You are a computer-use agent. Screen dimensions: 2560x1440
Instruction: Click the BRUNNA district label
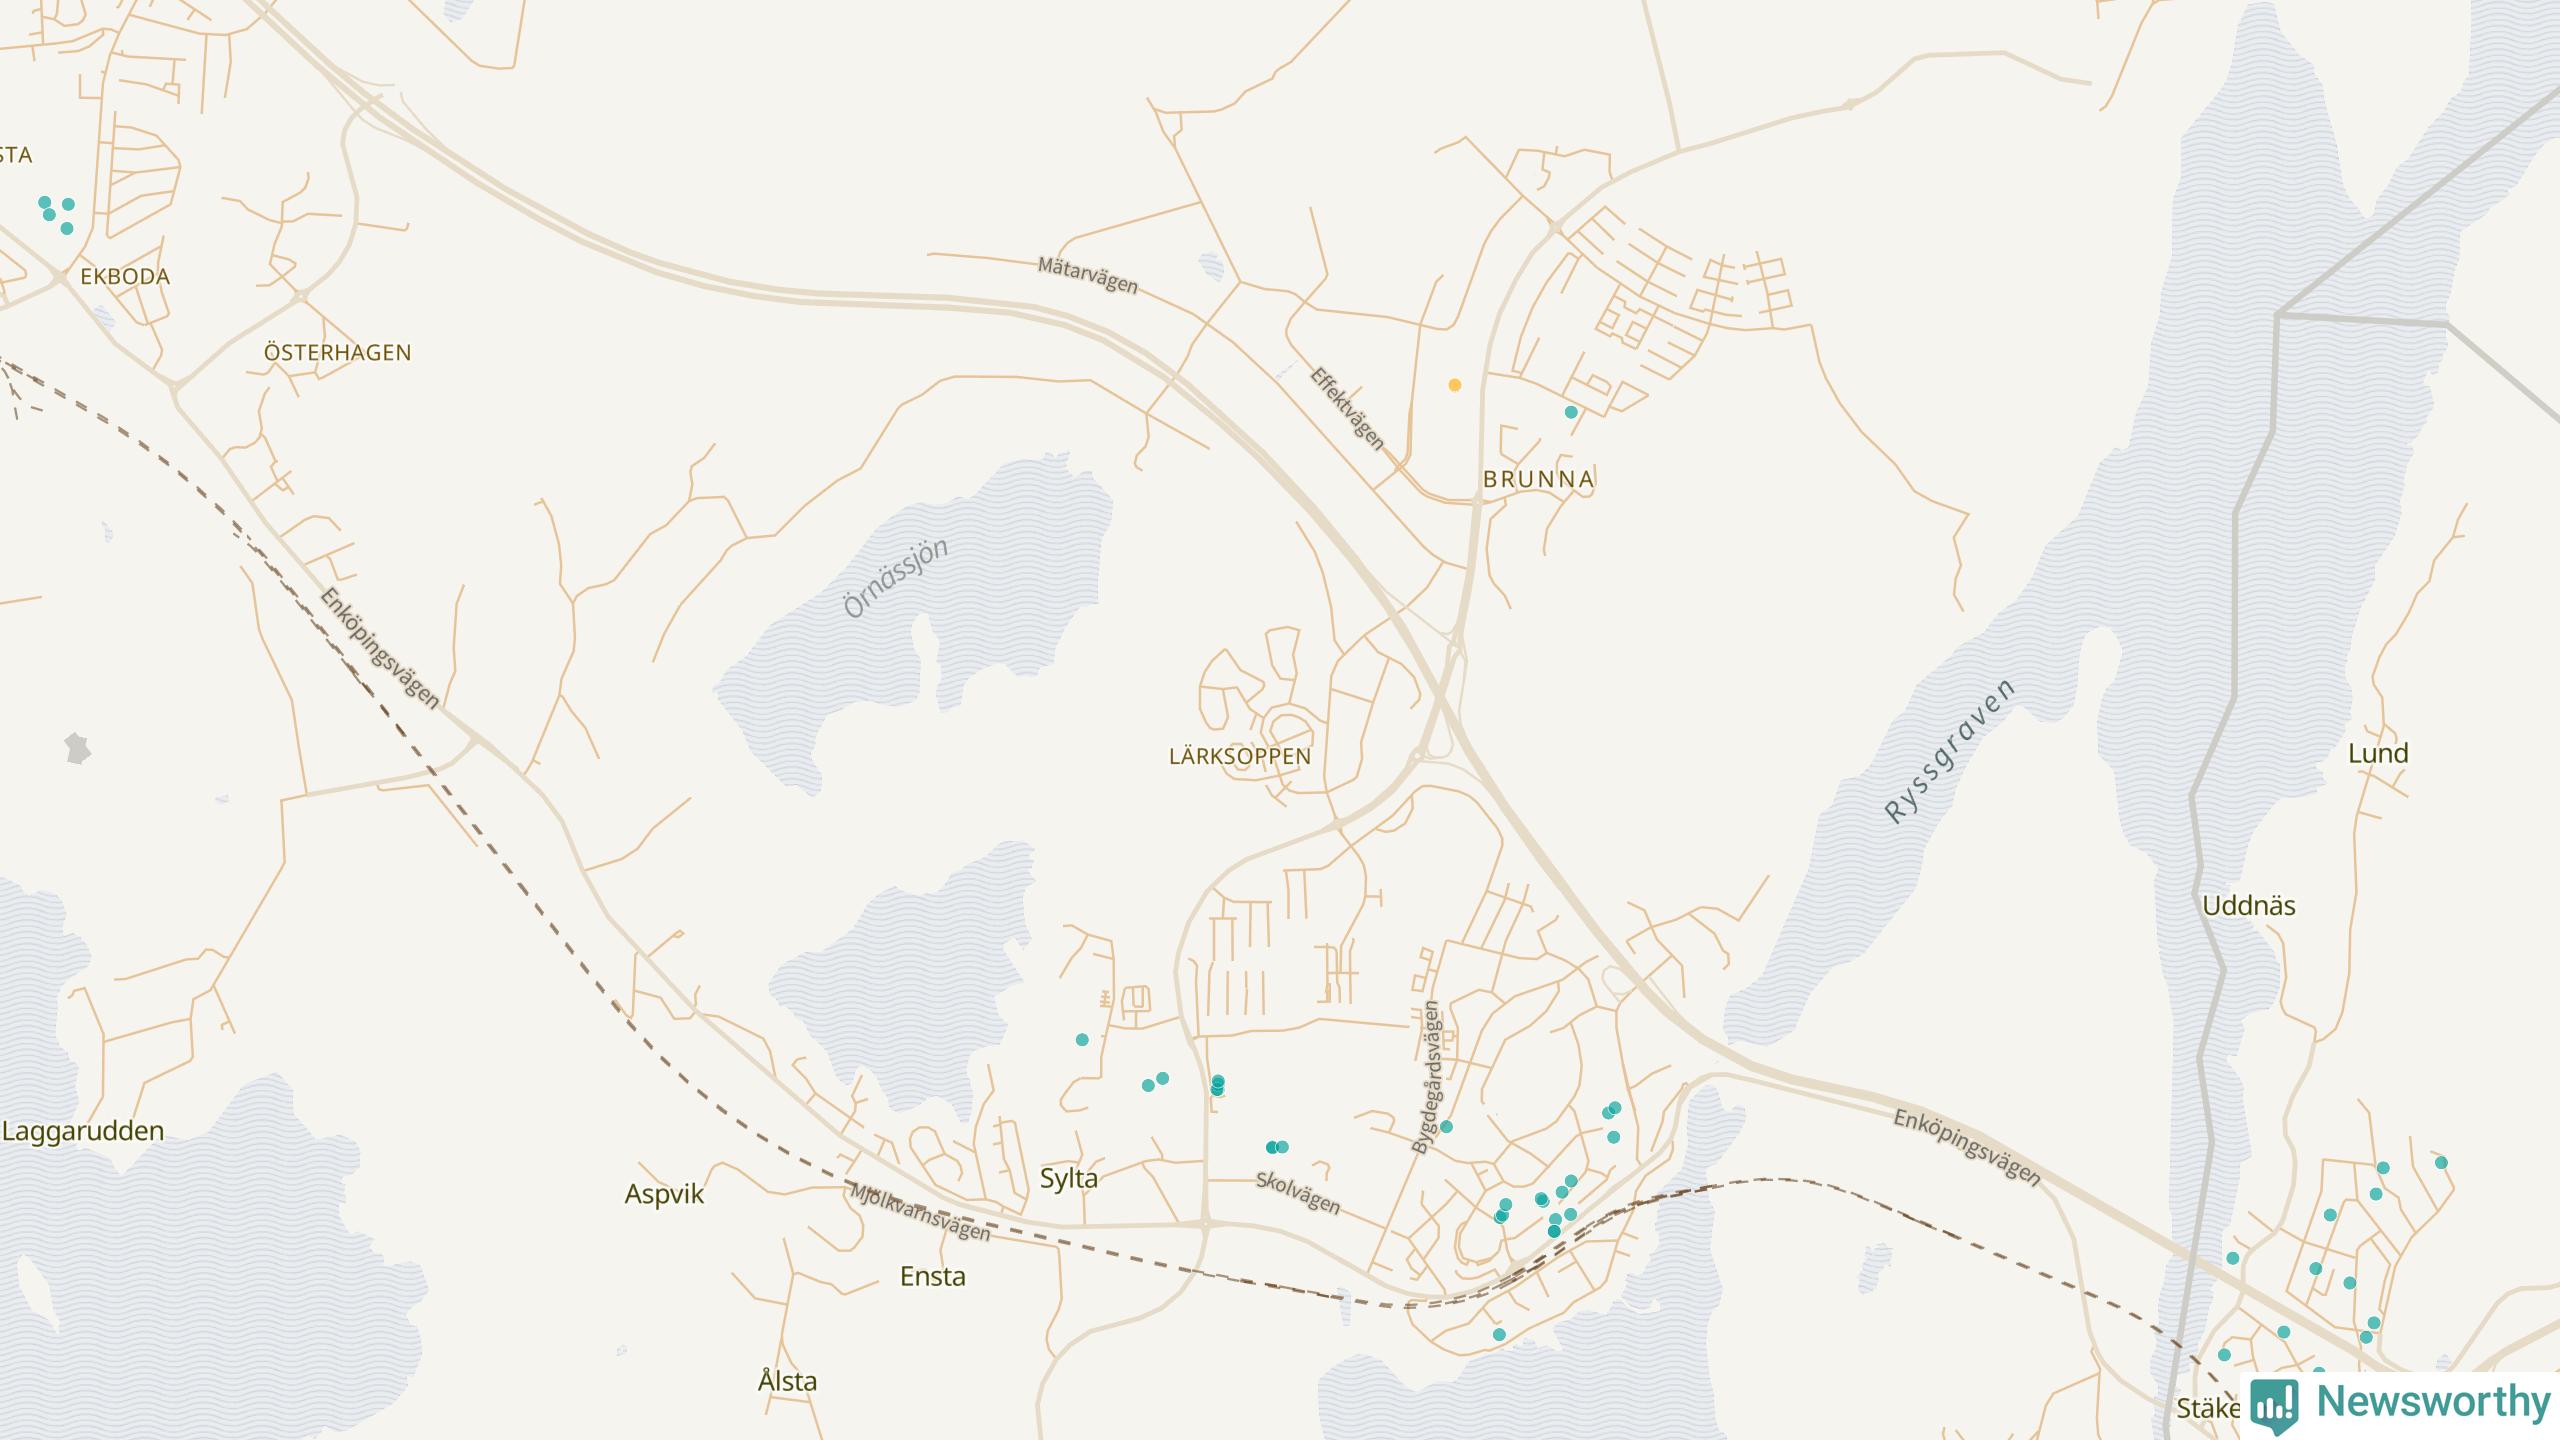pos(1538,479)
